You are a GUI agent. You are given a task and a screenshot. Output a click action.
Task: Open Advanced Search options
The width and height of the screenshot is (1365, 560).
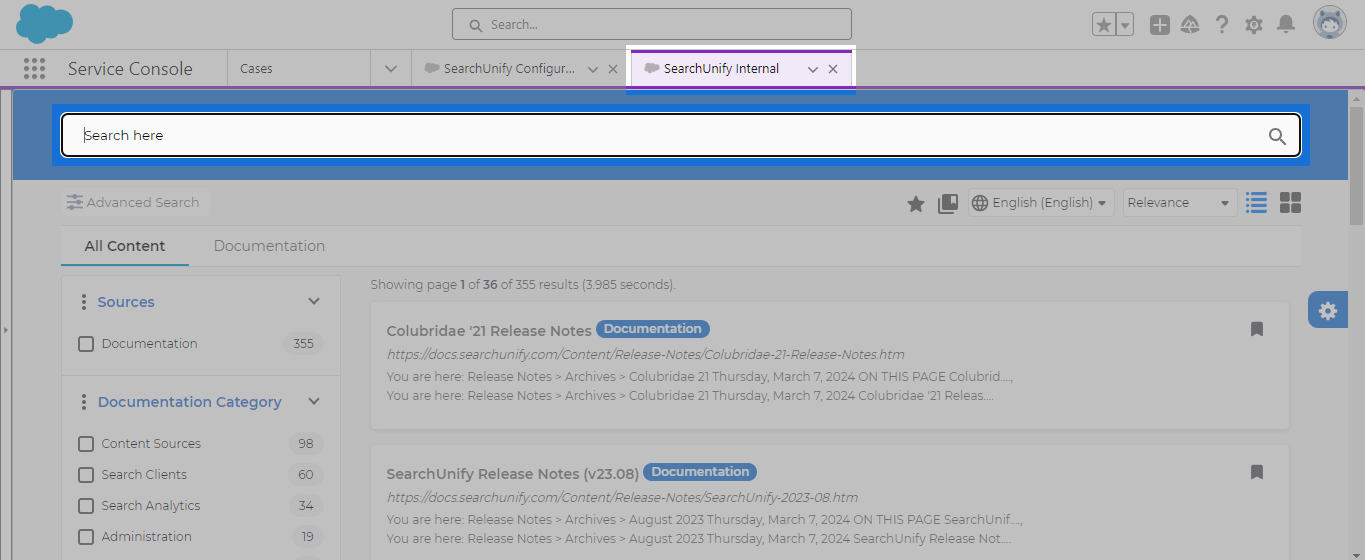click(x=133, y=203)
